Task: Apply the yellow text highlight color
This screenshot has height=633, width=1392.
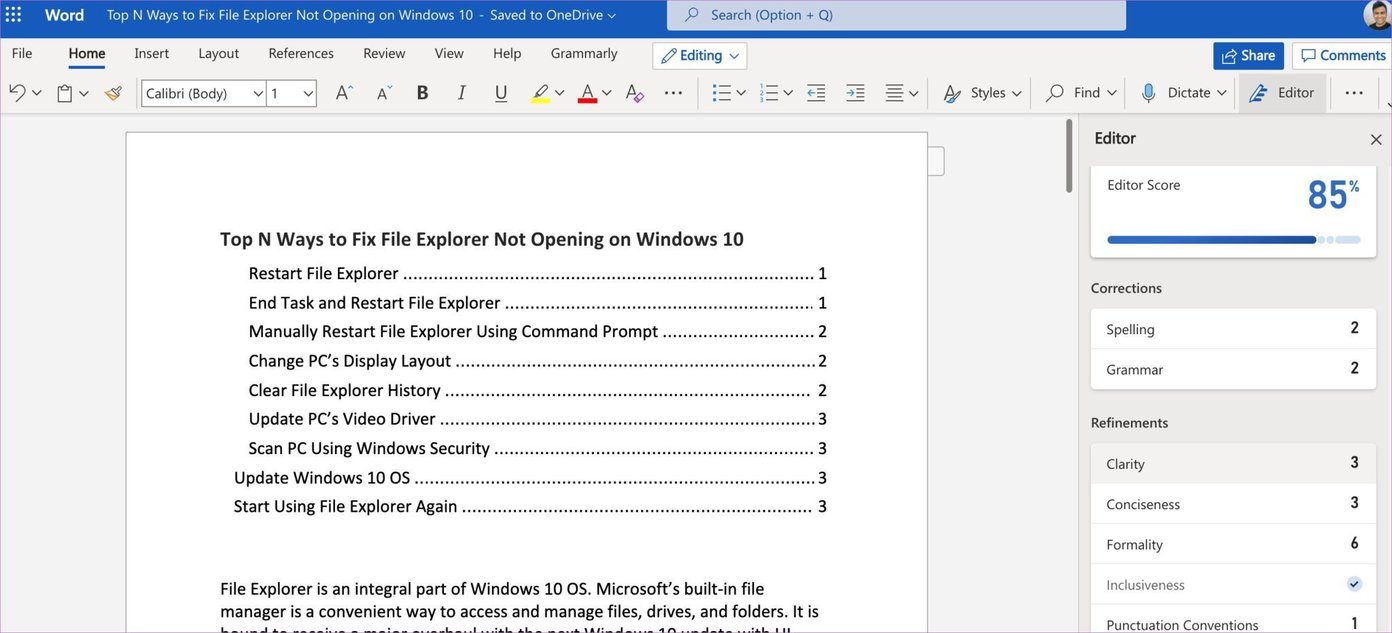Action: tap(540, 91)
